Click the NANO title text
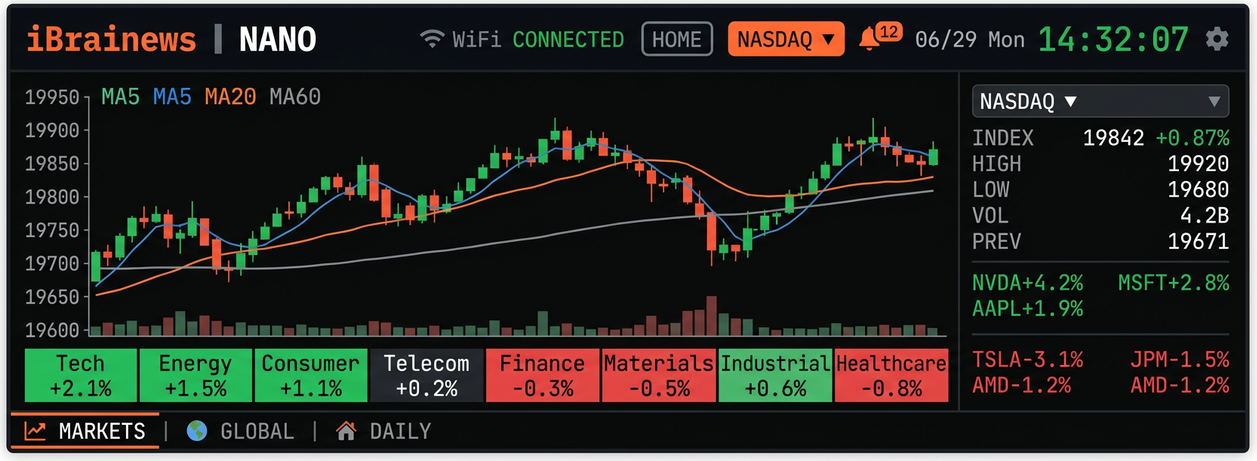 tap(278, 40)
